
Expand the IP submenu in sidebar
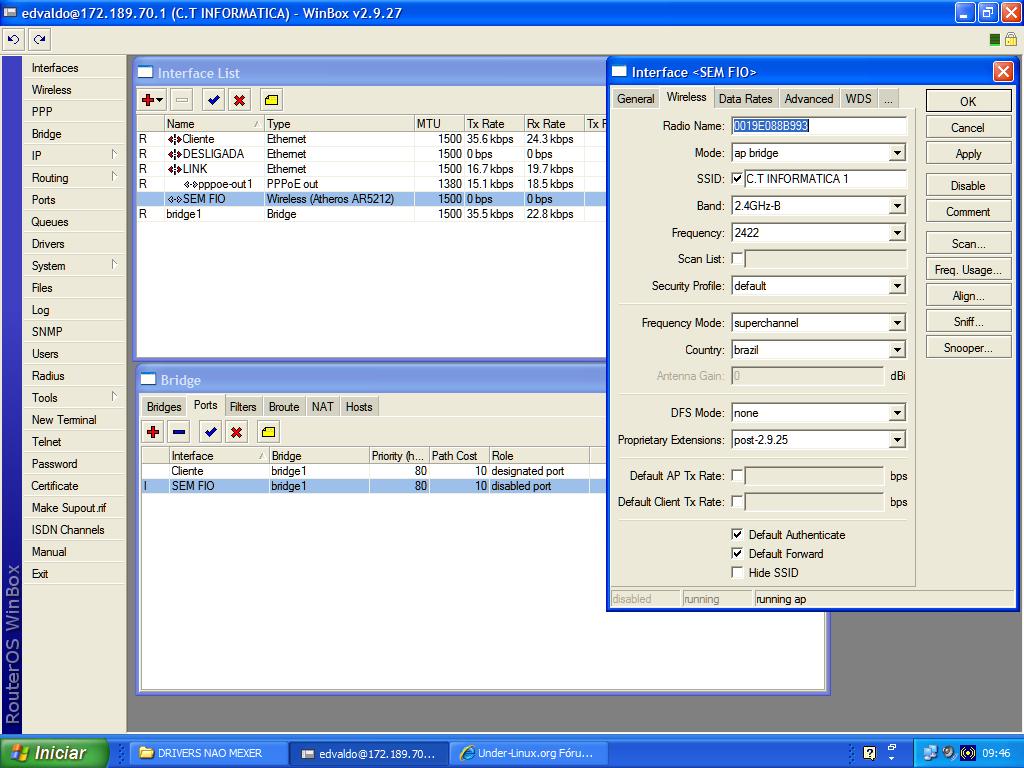74,155
